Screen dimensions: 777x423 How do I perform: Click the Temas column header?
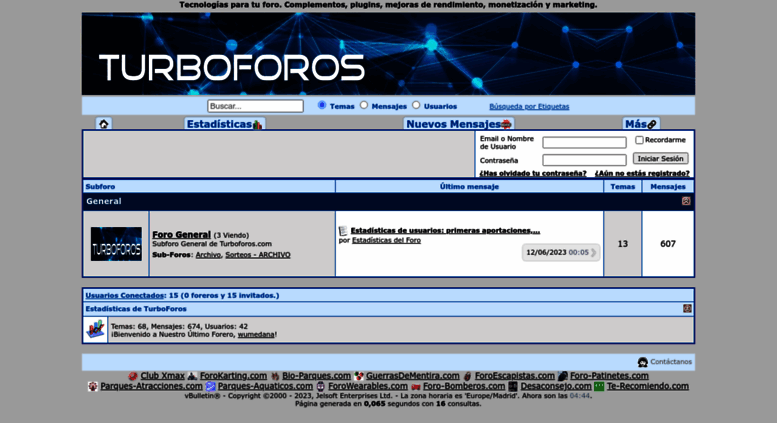point(622,186)
